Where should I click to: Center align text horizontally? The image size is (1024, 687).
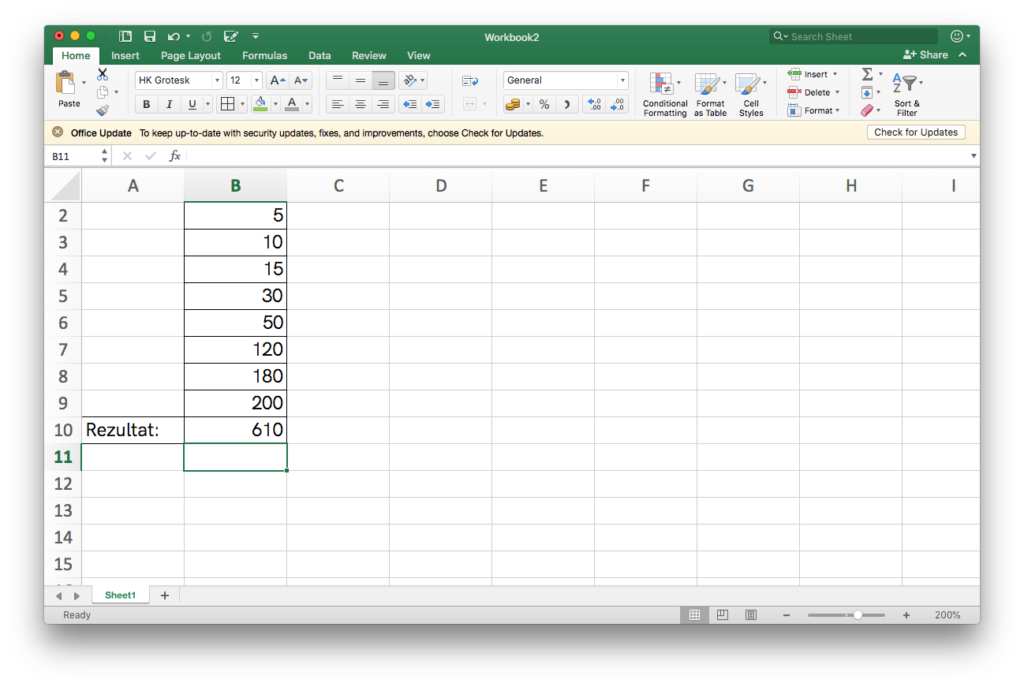pos(360,104)
